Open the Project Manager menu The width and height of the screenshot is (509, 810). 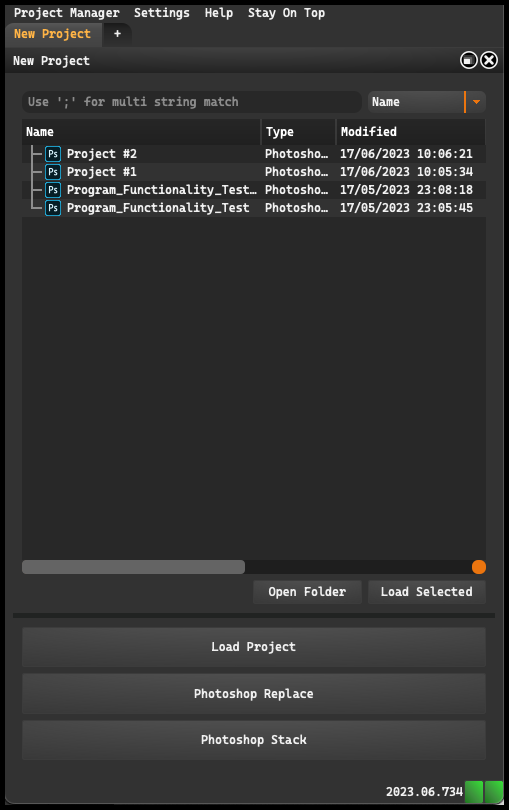pyautogui.click(x=67, y=13)
